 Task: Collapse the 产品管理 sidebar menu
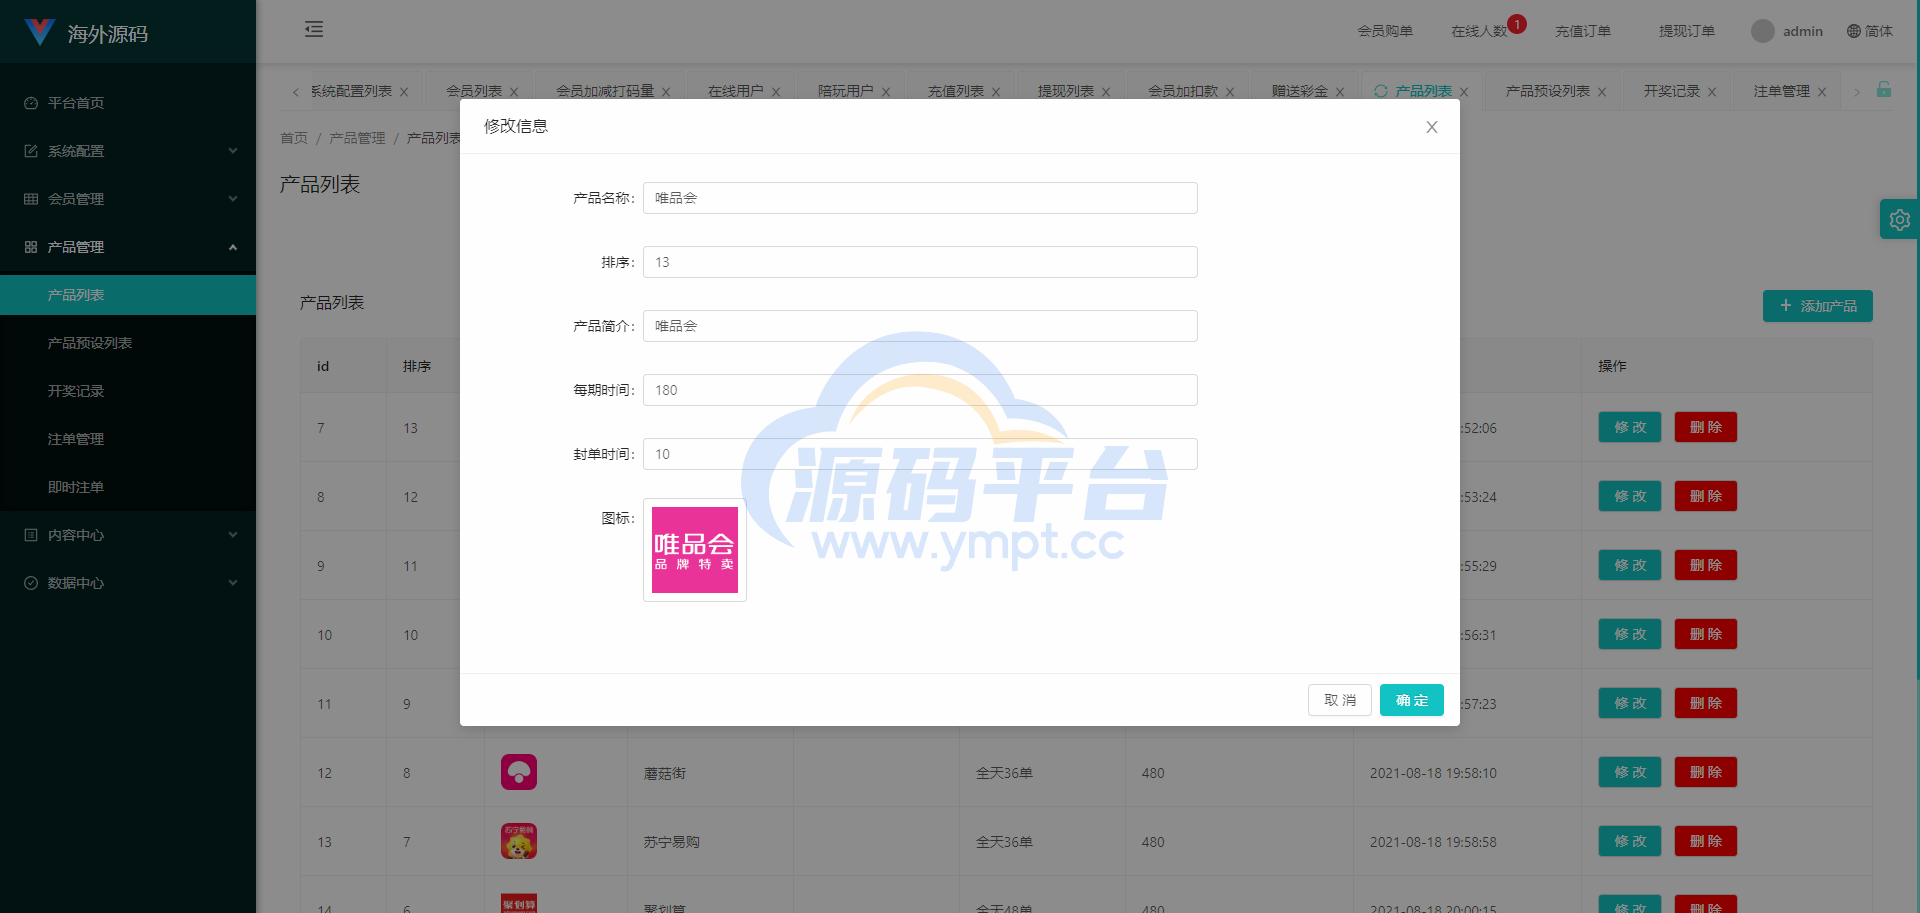128,247
